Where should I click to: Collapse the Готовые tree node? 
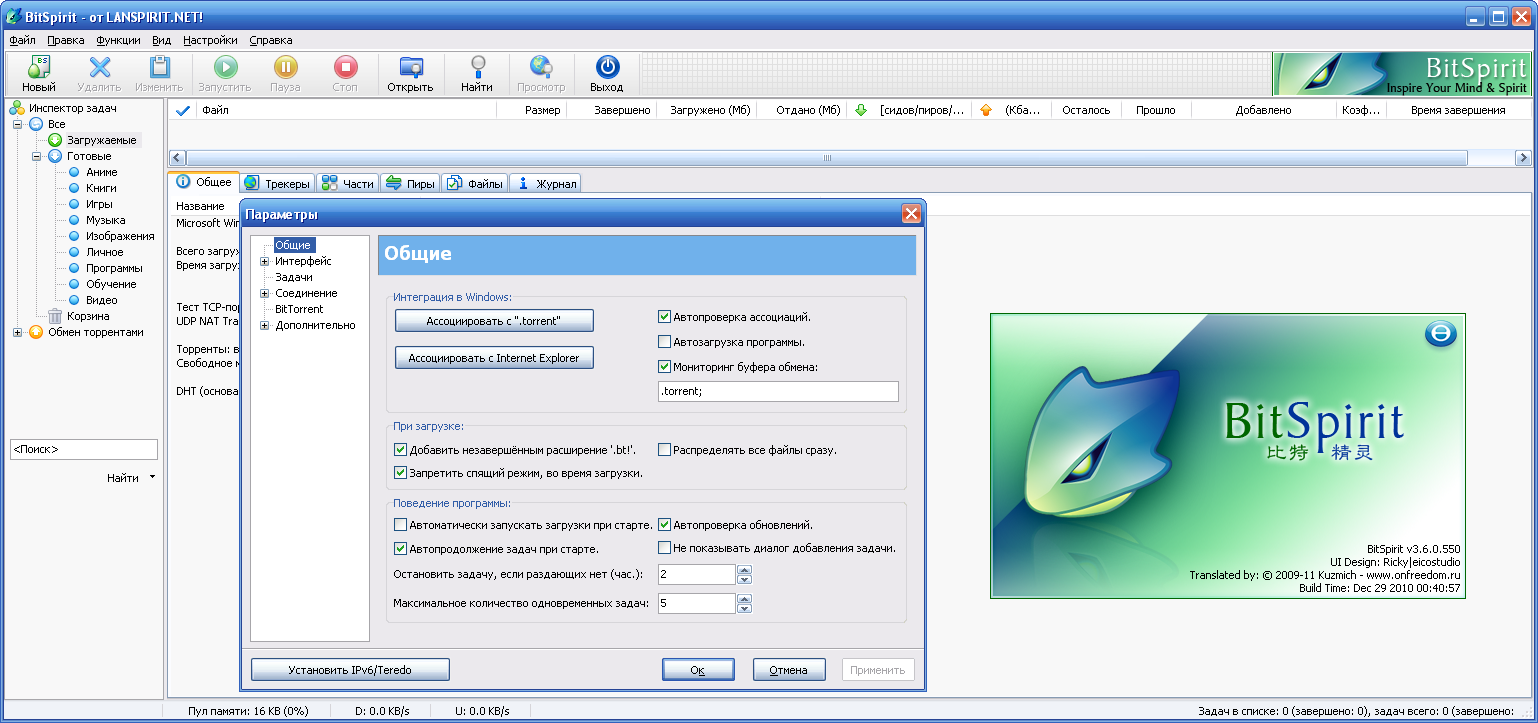pos(36,156)
